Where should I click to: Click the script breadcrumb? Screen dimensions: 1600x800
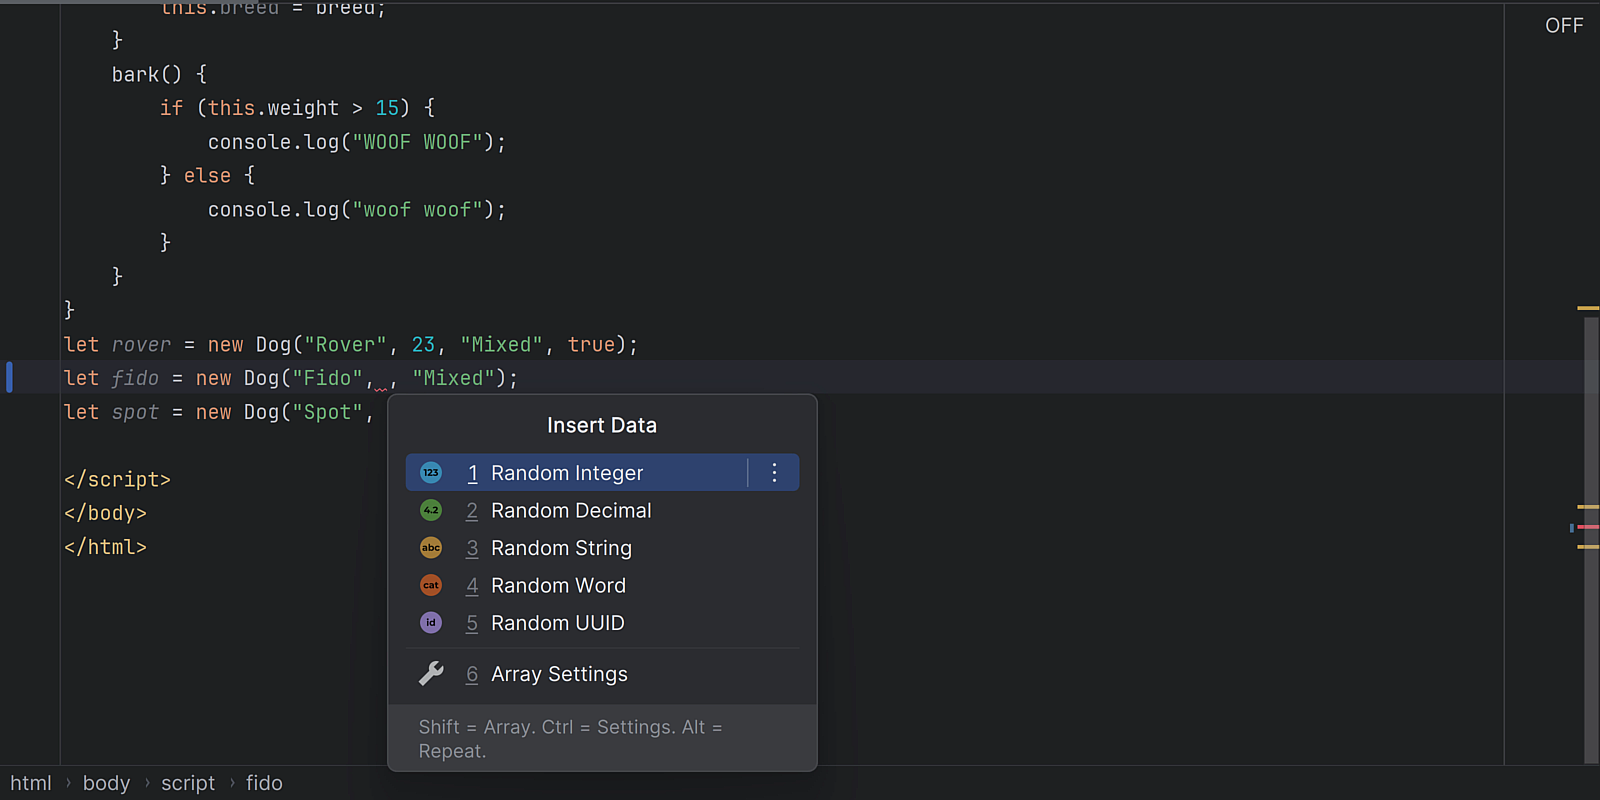[x=188, y=783]
